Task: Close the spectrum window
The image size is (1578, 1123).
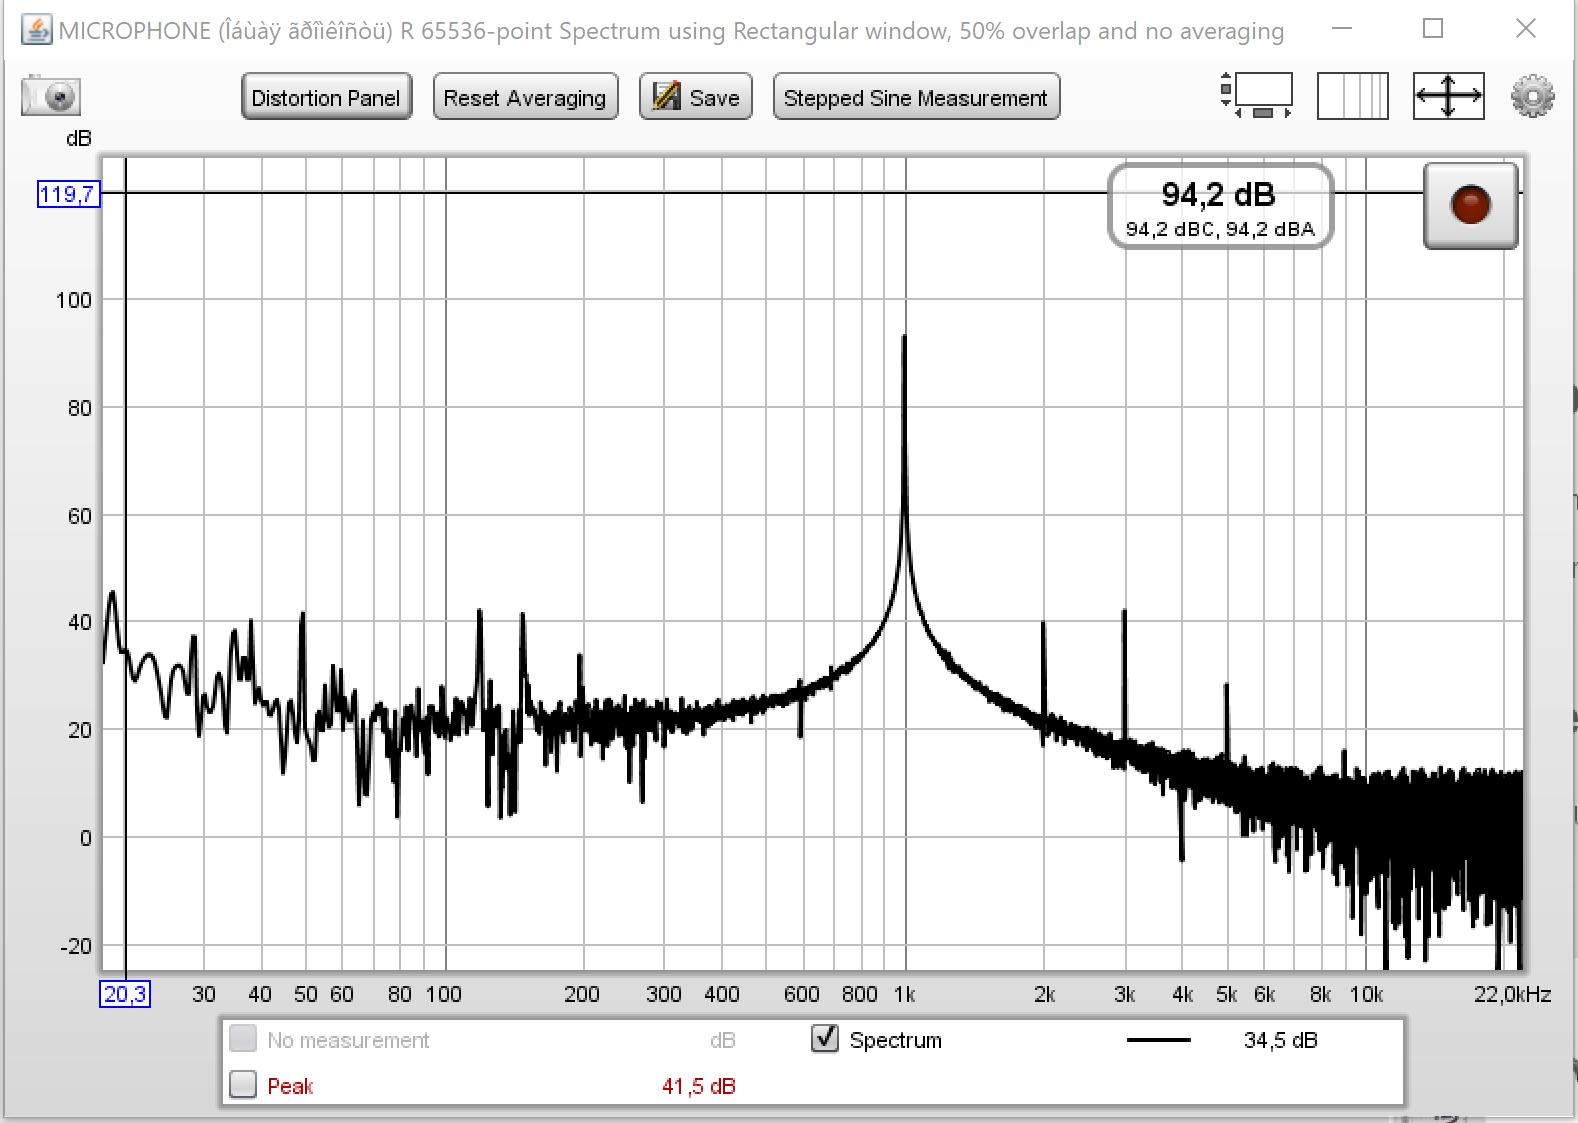Action: pos(1525,29)
